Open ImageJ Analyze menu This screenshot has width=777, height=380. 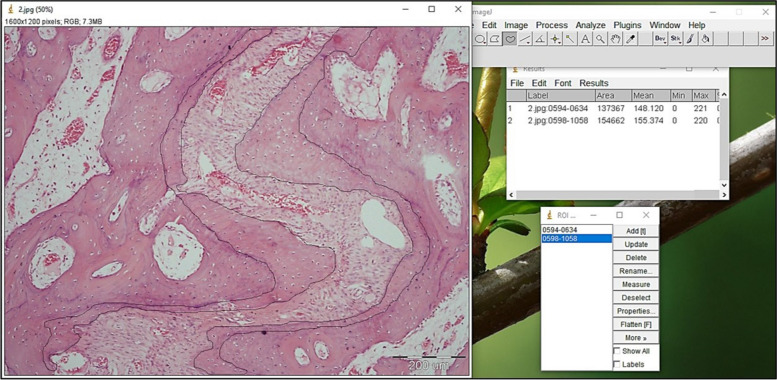pyautogui.click(x=590, y=25)
